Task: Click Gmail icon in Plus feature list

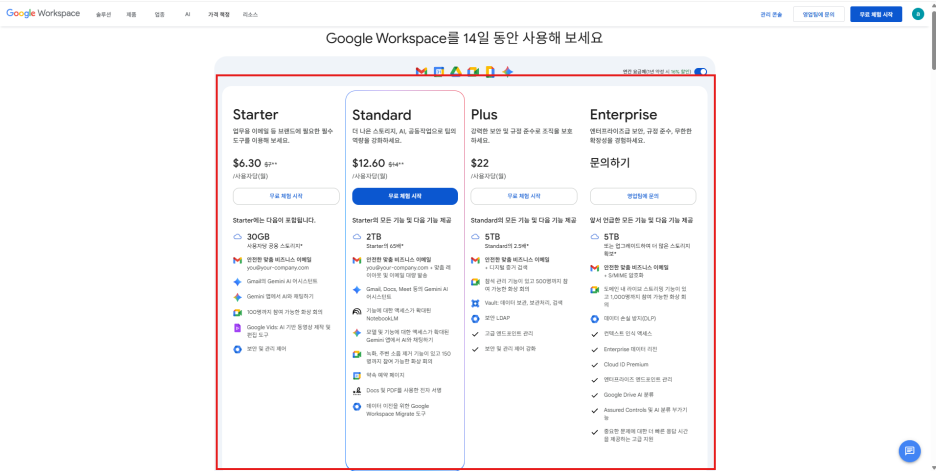Action: (x=475, y=260)
